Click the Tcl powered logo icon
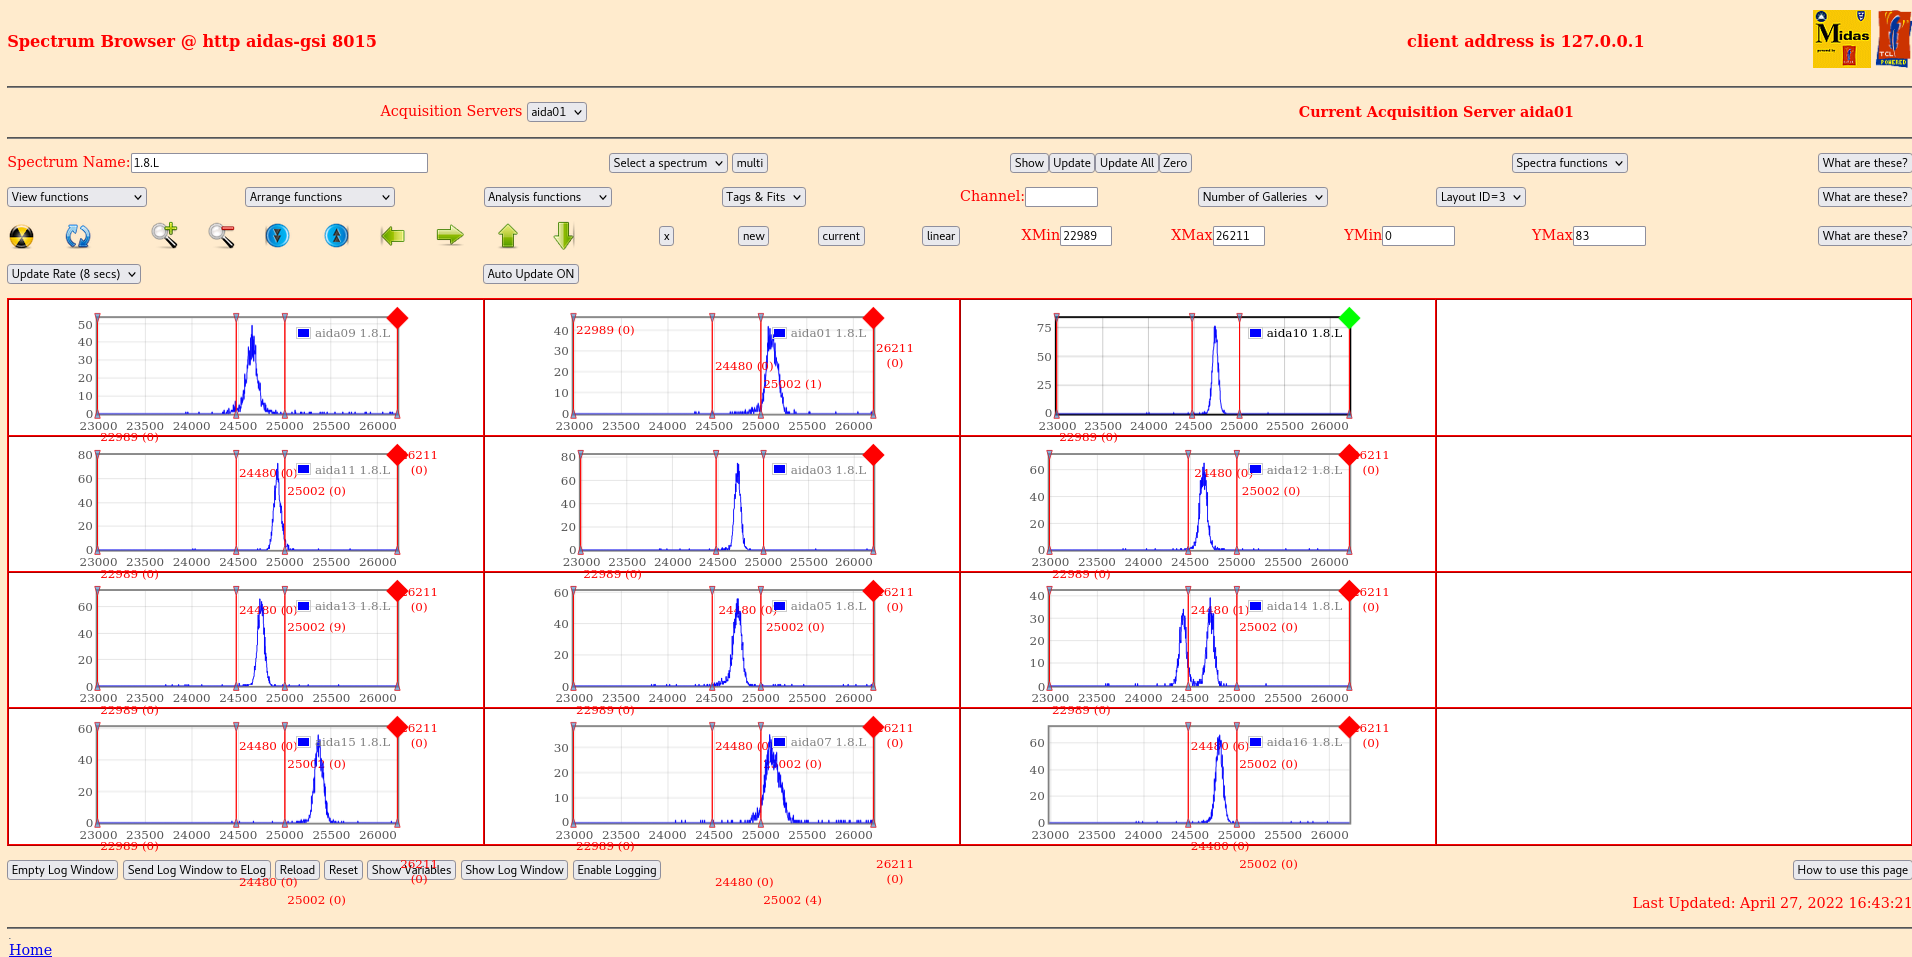Viewport: 1912px width, 957px height. [1894, 39]
